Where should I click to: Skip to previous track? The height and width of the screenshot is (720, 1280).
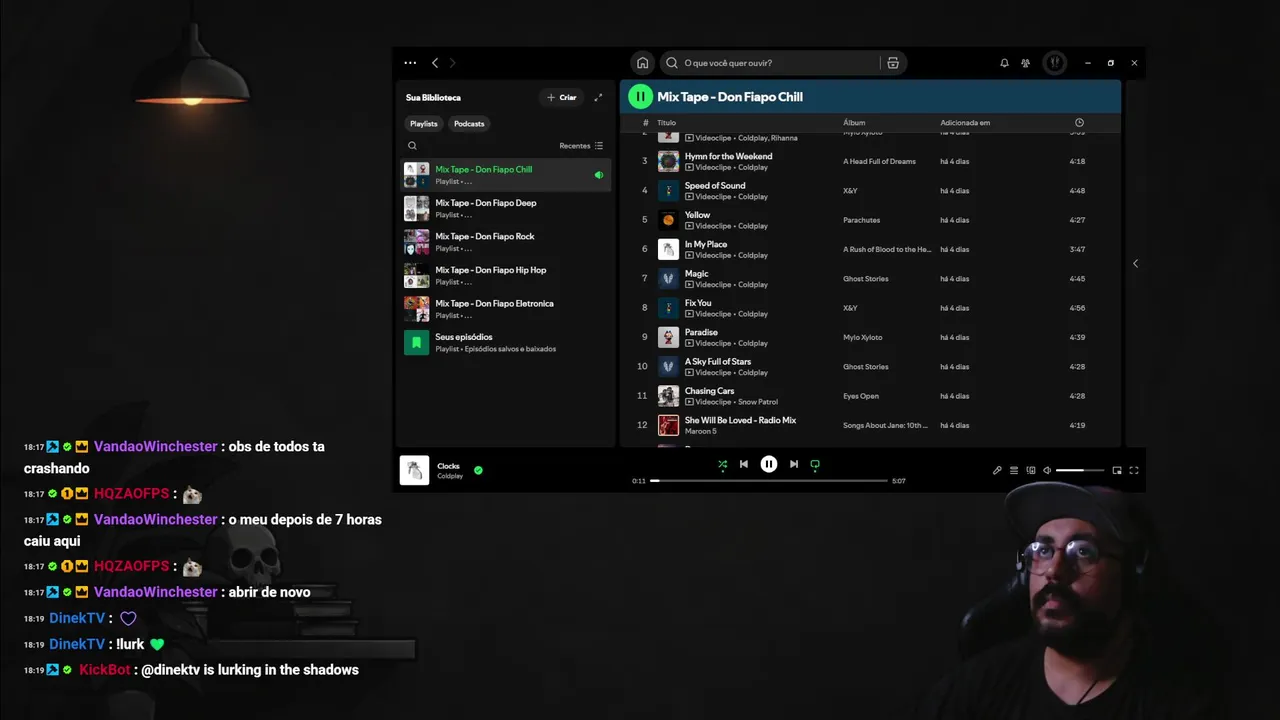click(744, 464)
